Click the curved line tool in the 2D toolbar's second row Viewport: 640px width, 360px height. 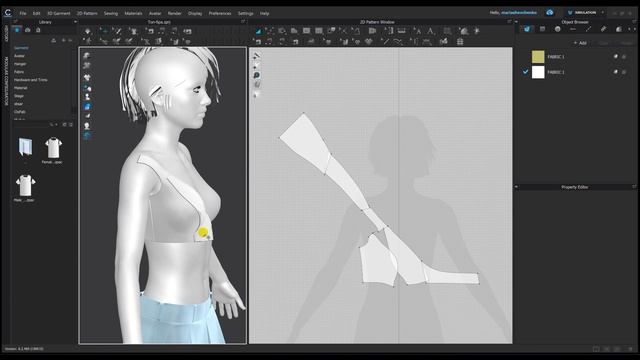(398, 41)
